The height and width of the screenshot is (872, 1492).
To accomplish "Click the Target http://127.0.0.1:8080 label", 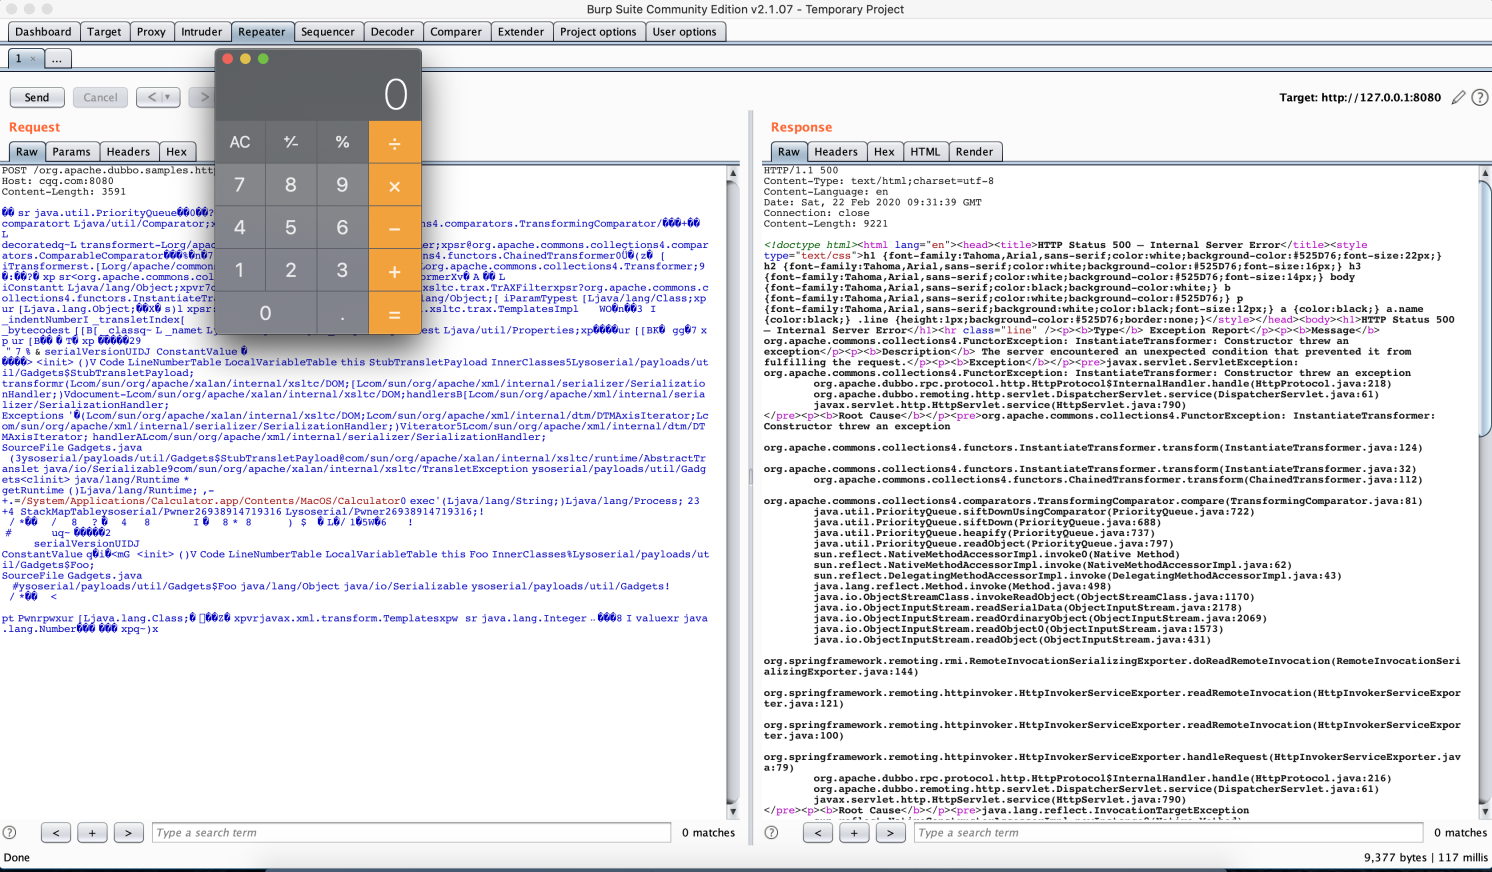I will click(1360, 97).
